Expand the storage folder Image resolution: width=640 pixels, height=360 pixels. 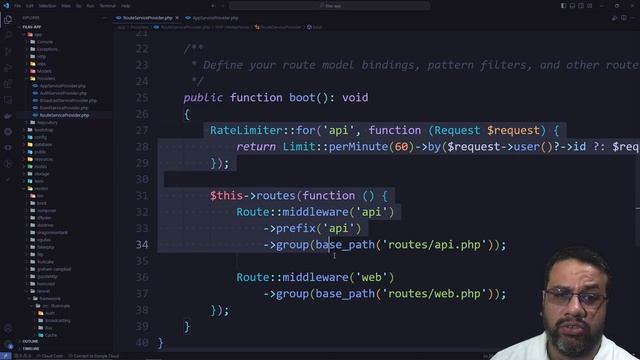[x=42, y=174]
